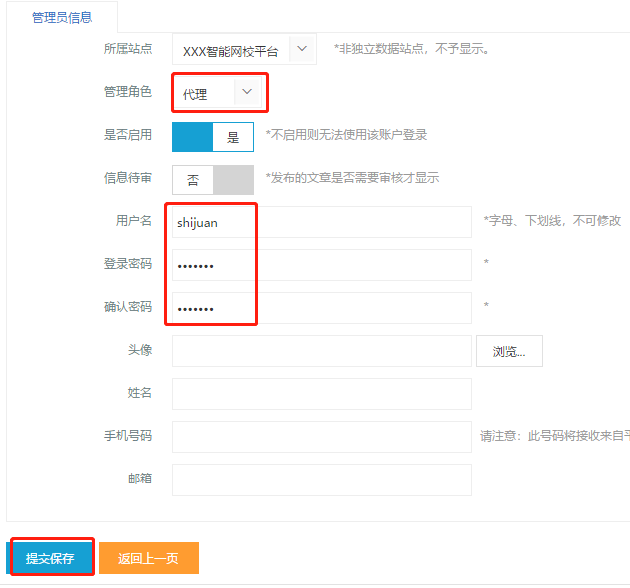Screen dimensions: 630x588
Task: Focus the 姓名 input box
Action: [x=320, y=394]
